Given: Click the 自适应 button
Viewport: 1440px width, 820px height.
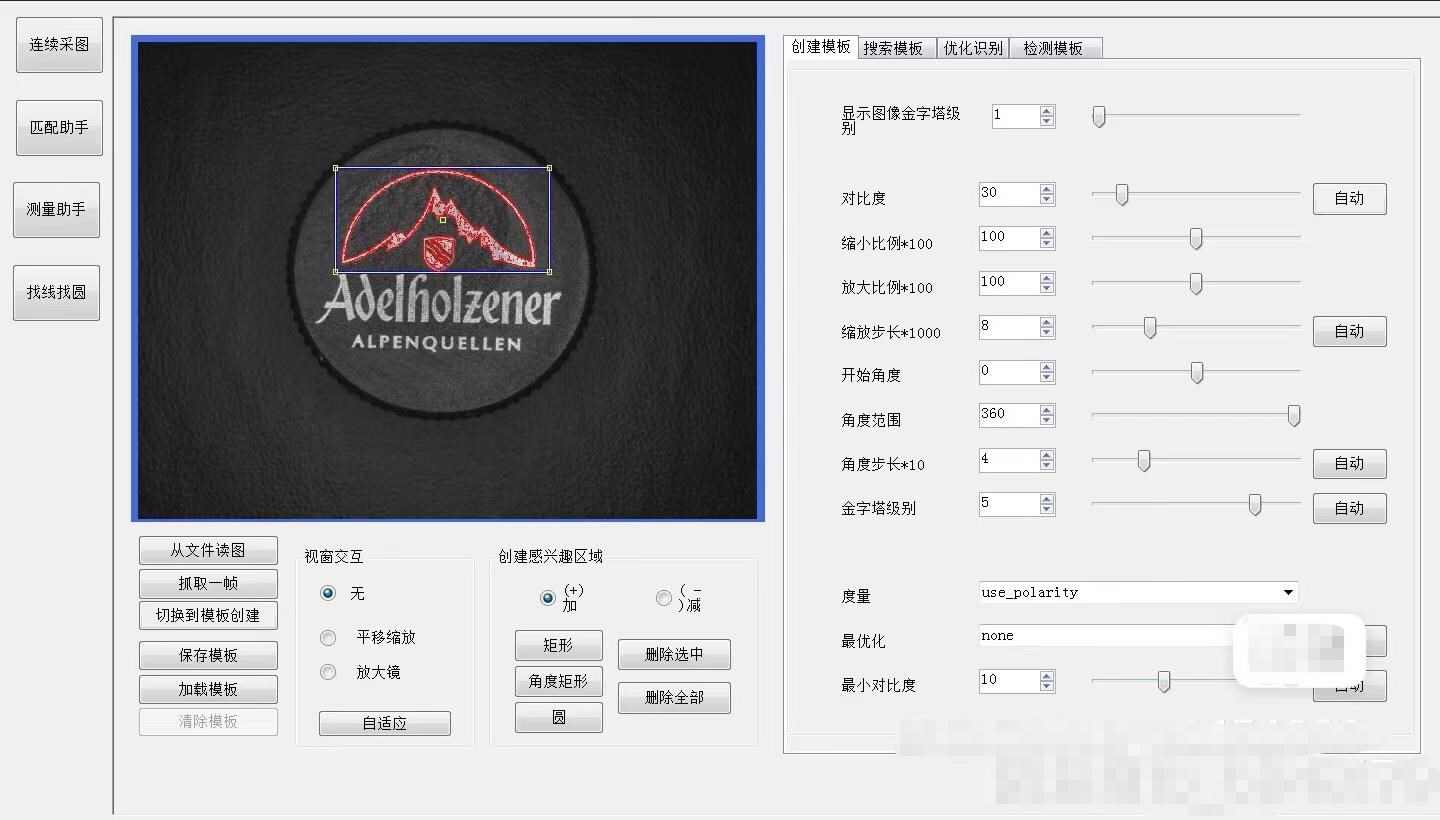Looking at the screenshot, I should pyautogui.click(x=385, y=723).
